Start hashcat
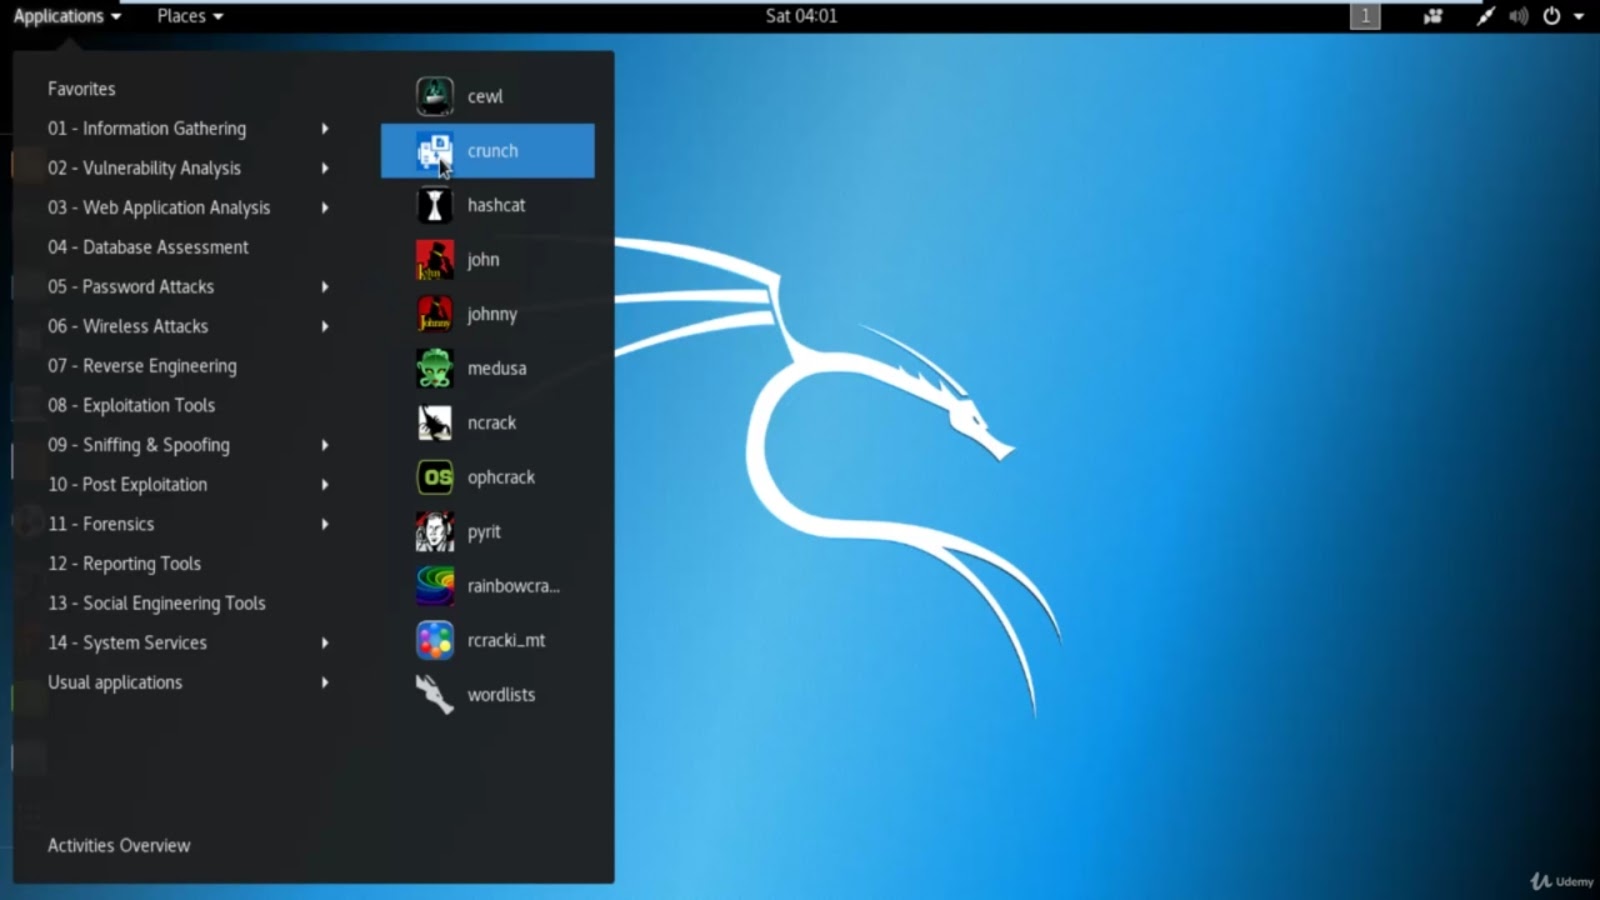The image size is (1600, 900). pyautogui.click(x=496, y=205)
